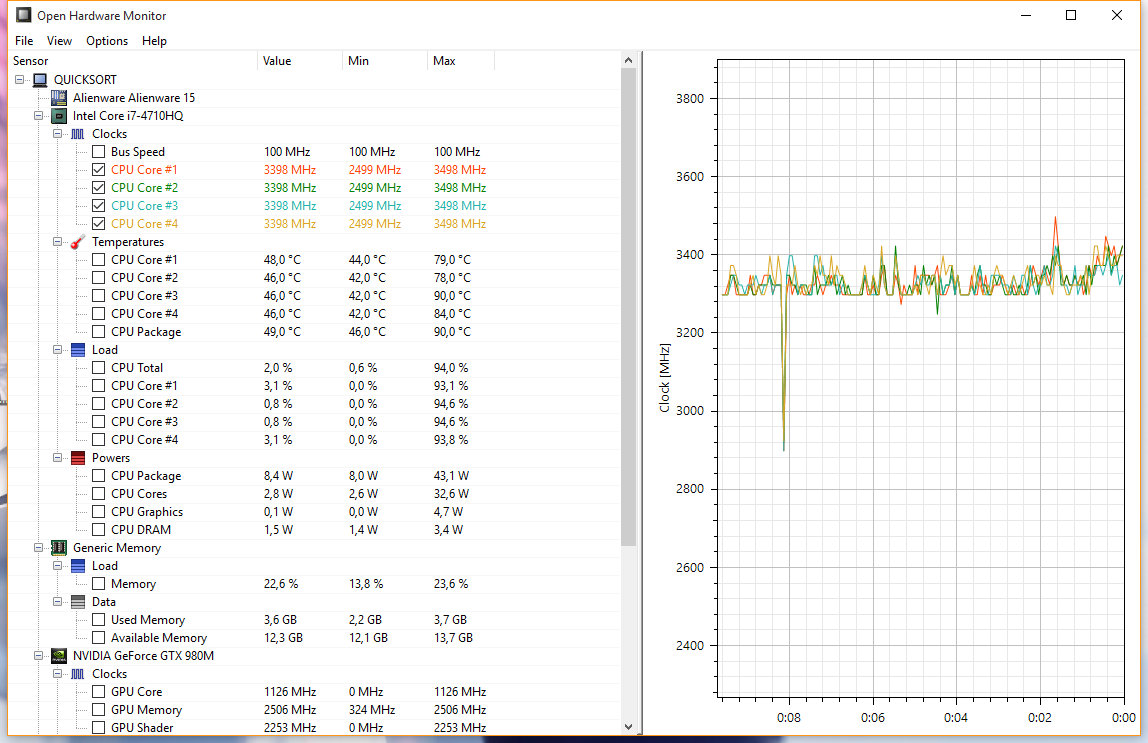Click the CPU Core #1 max temperature "79,0 °C"
This screenshot has height=743, width=1148.
click(x=452, y=260)
